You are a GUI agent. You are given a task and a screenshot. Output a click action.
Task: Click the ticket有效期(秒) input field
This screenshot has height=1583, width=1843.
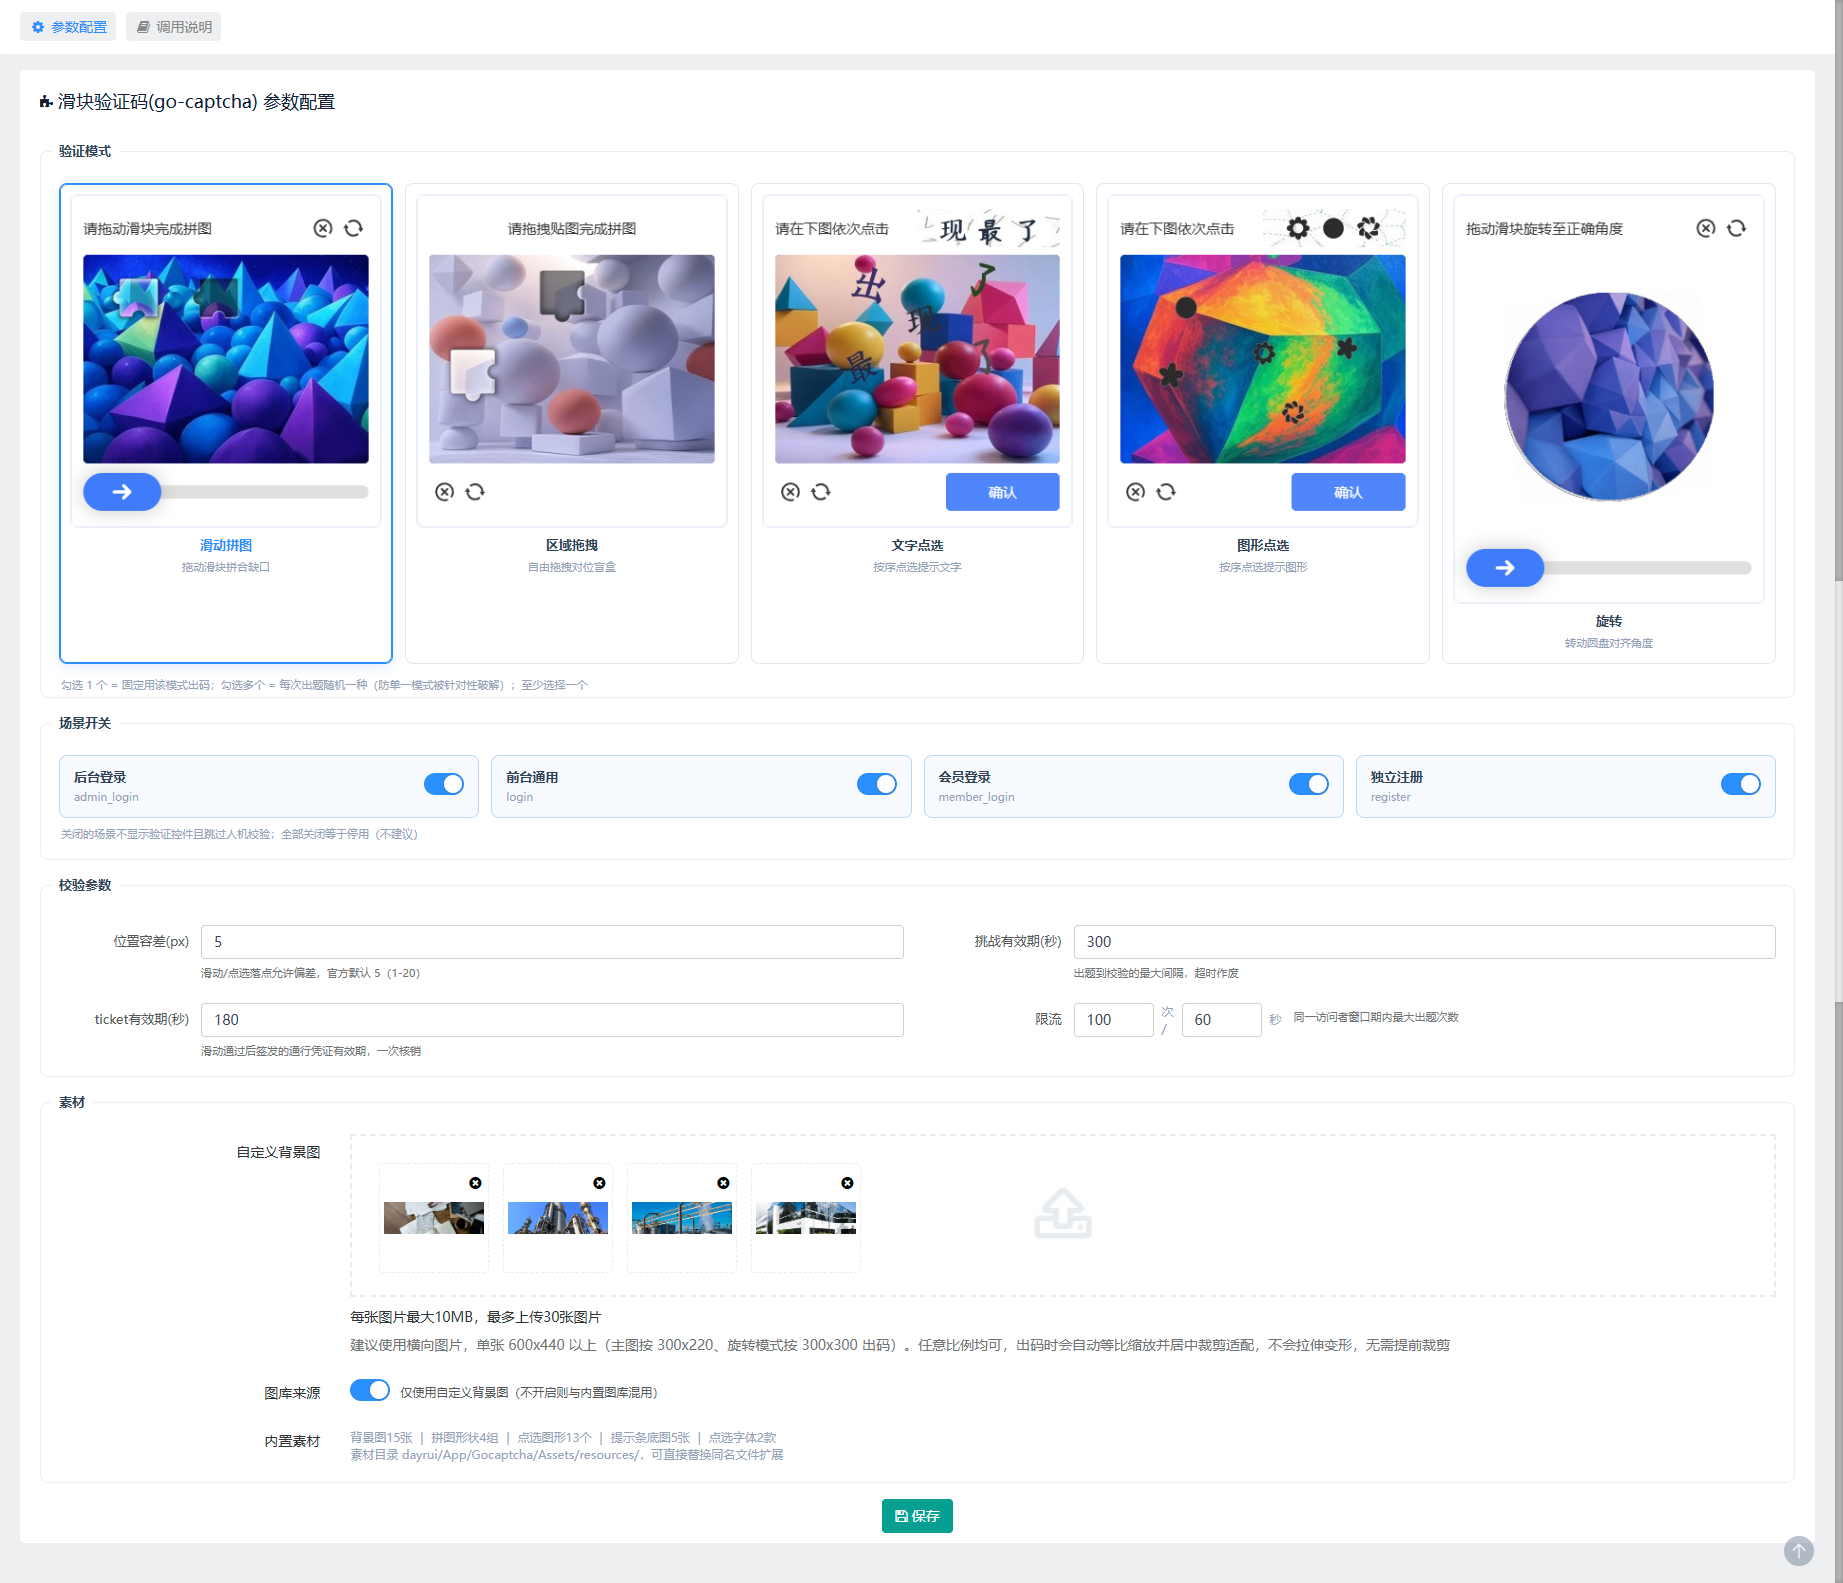(552, 1020)
